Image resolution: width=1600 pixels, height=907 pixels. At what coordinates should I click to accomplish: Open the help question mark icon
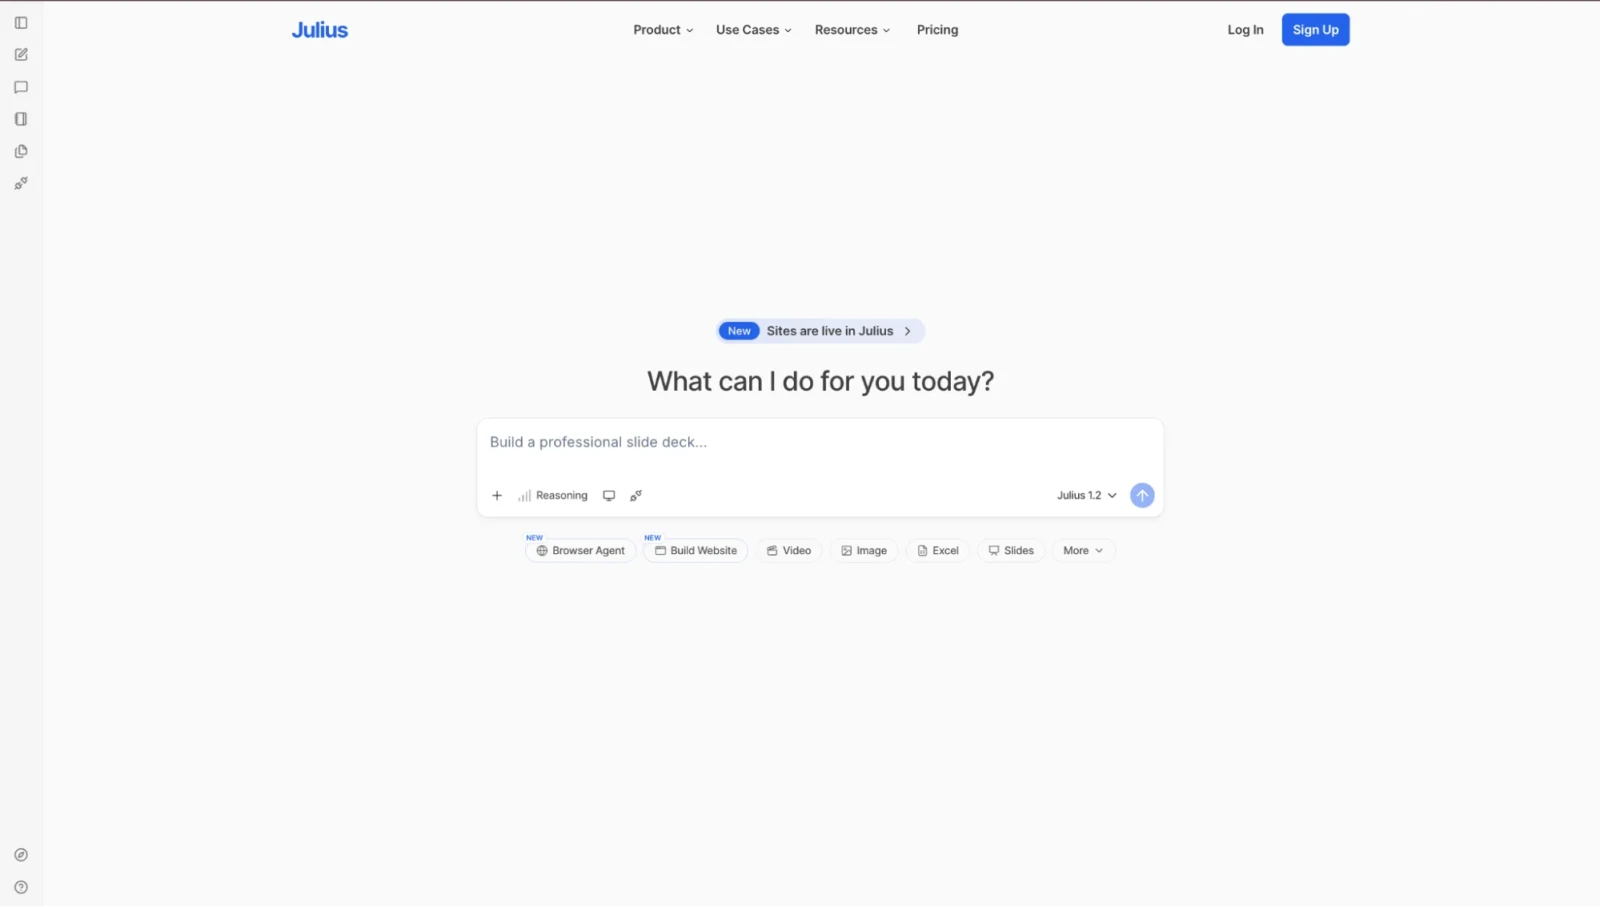[21, 887]
